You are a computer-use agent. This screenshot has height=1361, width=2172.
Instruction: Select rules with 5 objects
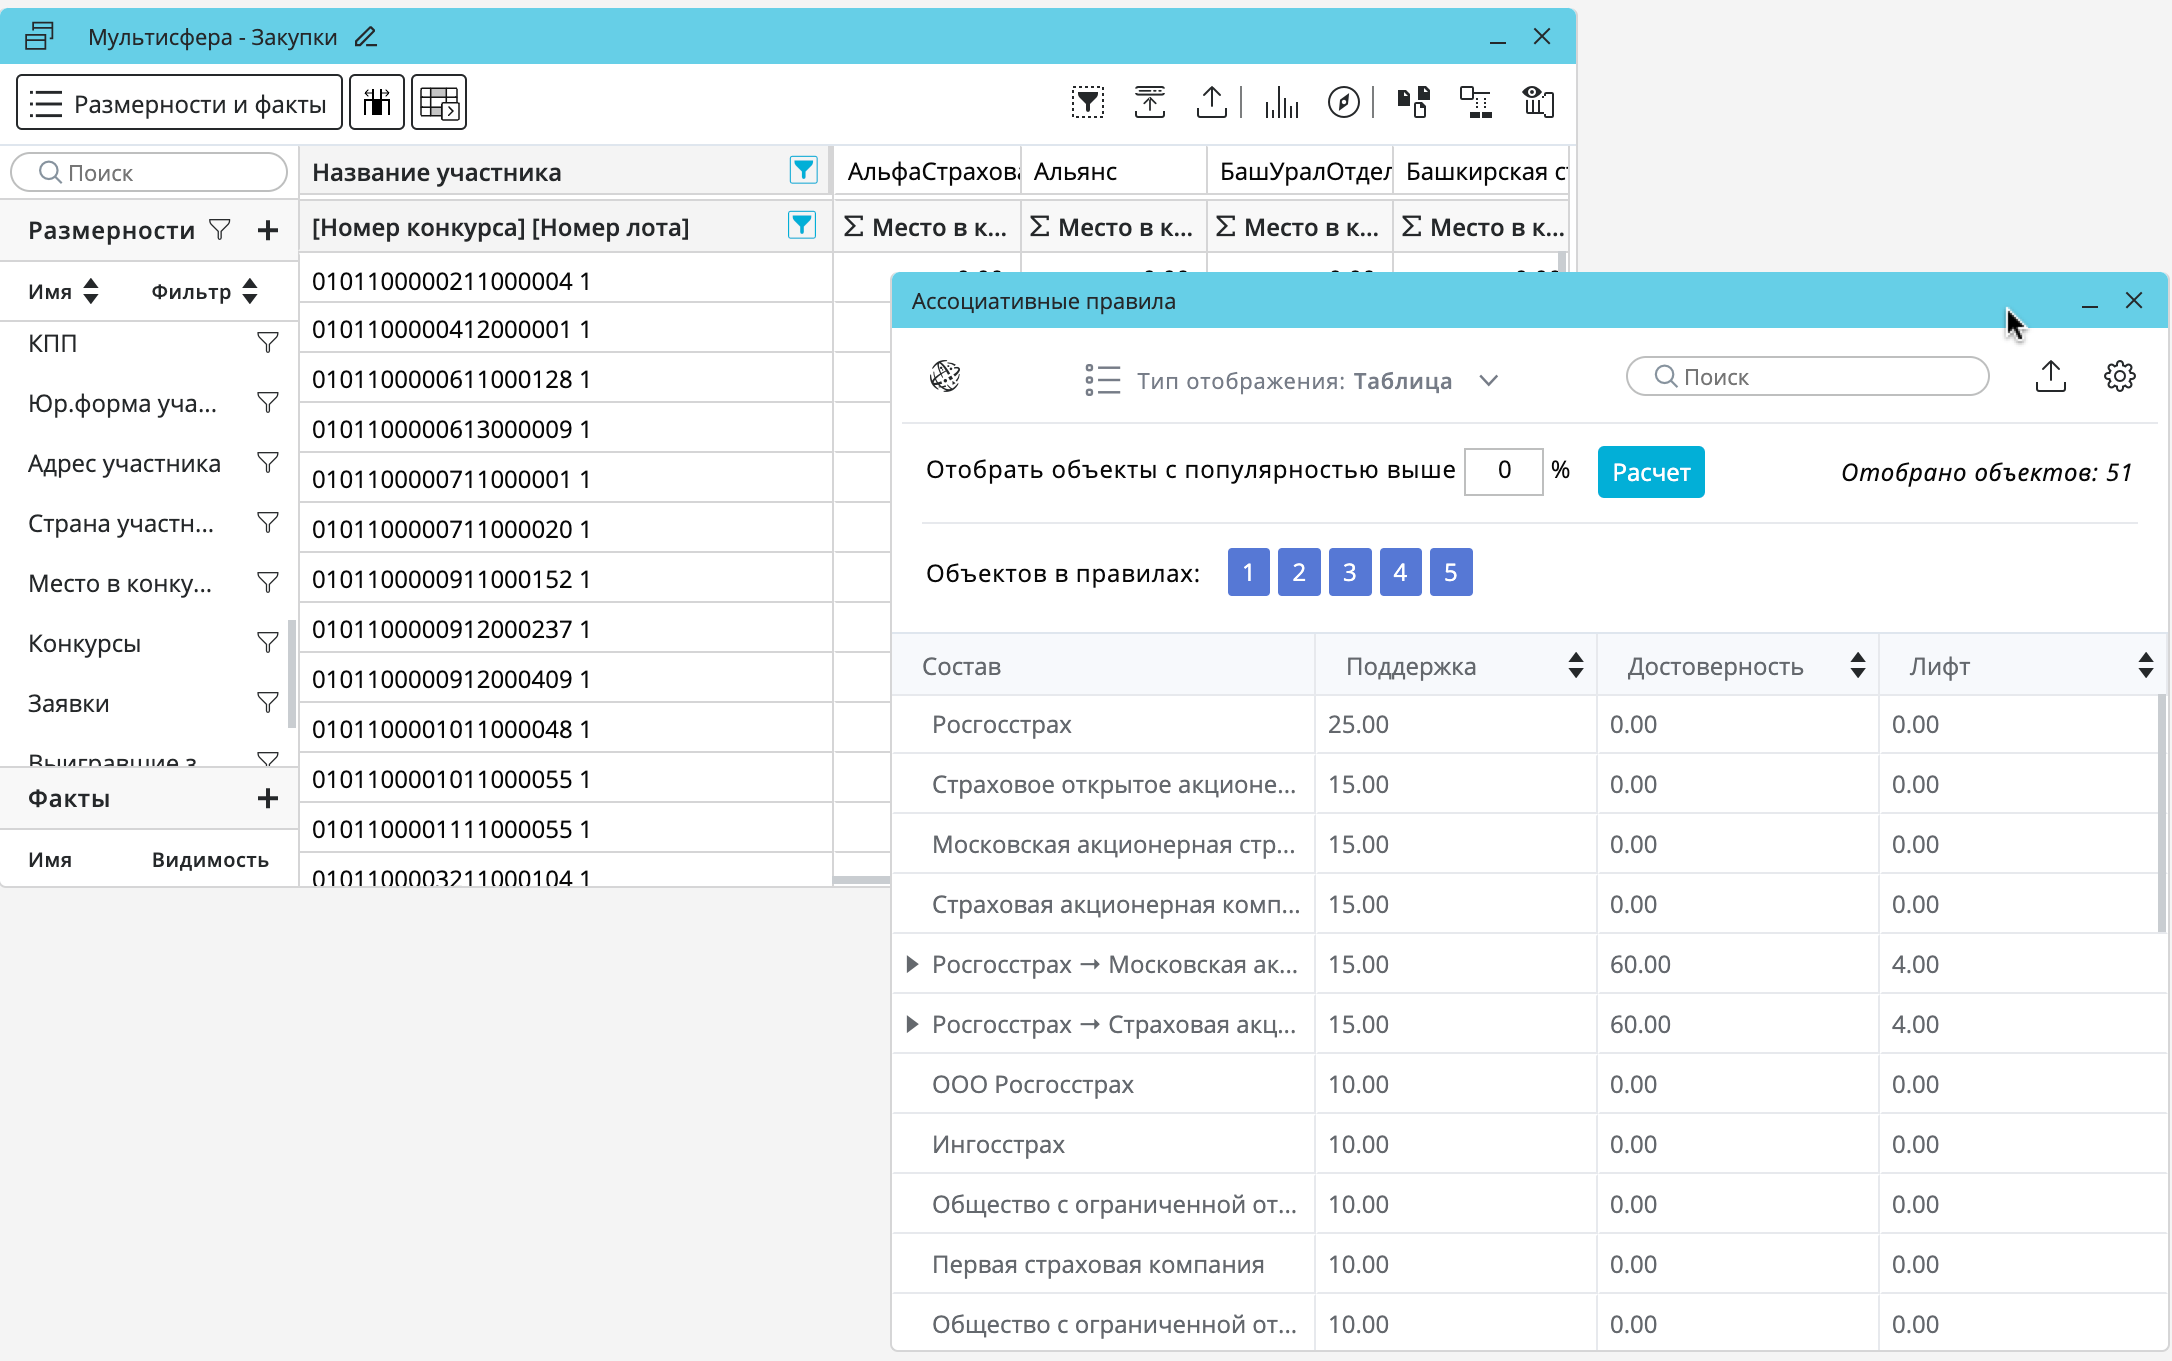coord(1450,572)
